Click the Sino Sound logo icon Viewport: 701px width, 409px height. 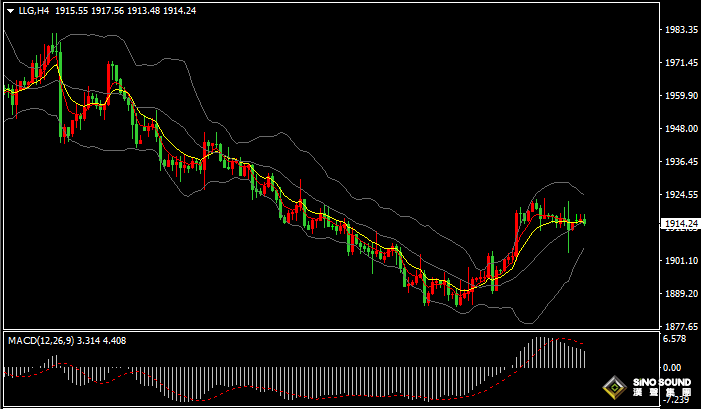point(613,386)
